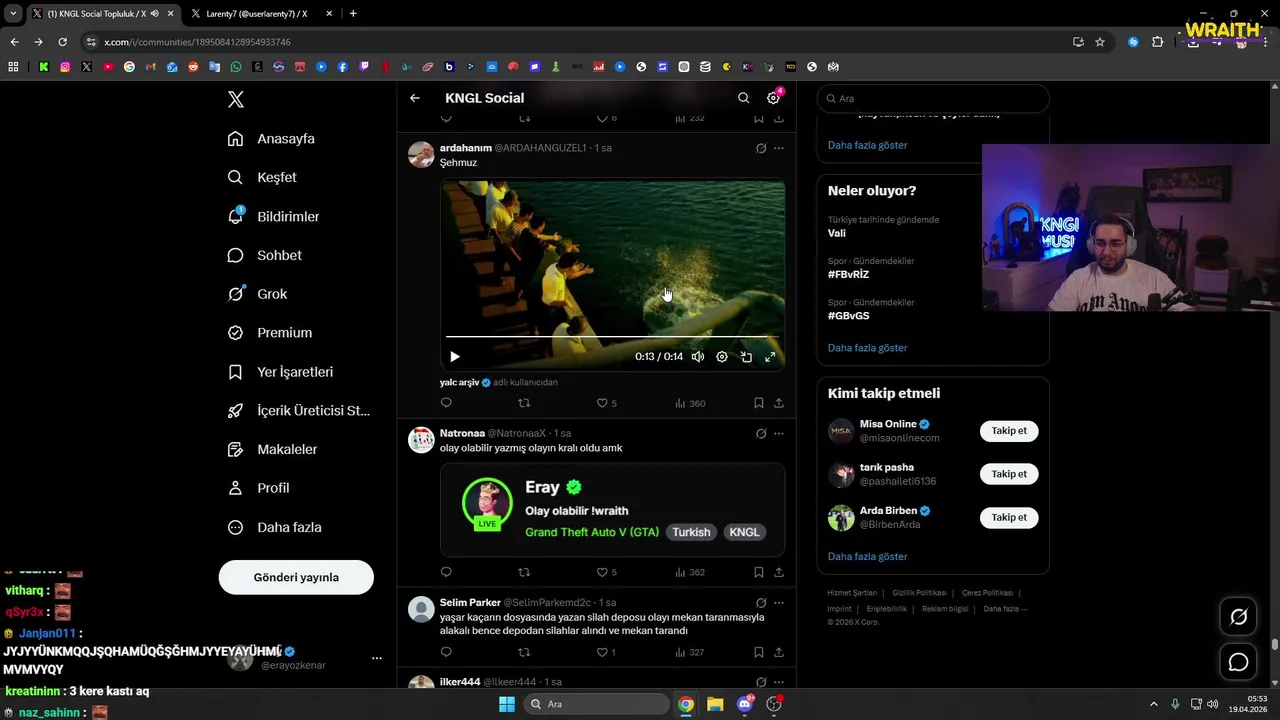
Task: Share the Natronaa post
Action: point(779,573)
